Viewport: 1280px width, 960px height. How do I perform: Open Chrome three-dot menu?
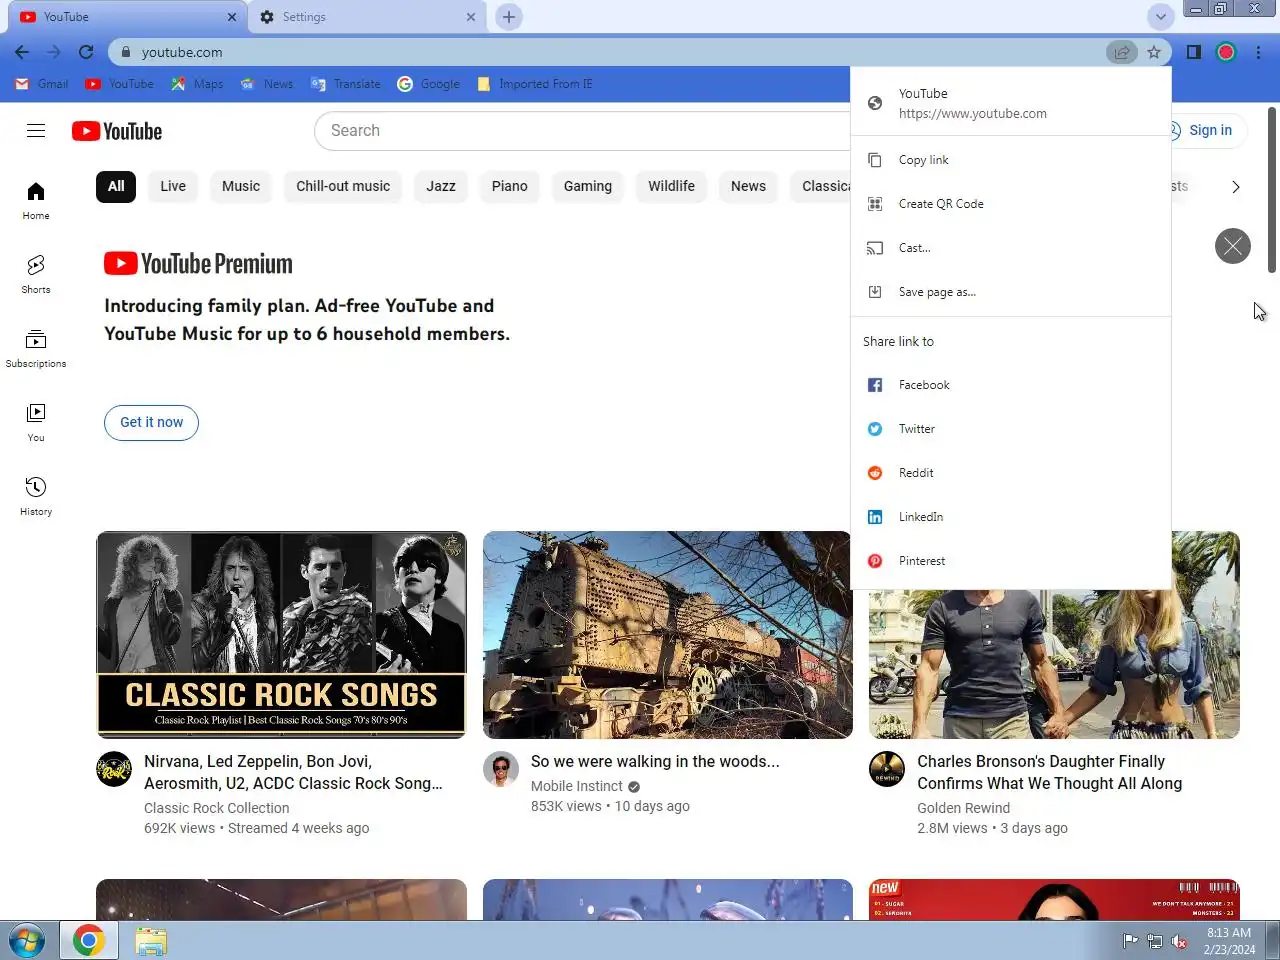(1258, 52)
